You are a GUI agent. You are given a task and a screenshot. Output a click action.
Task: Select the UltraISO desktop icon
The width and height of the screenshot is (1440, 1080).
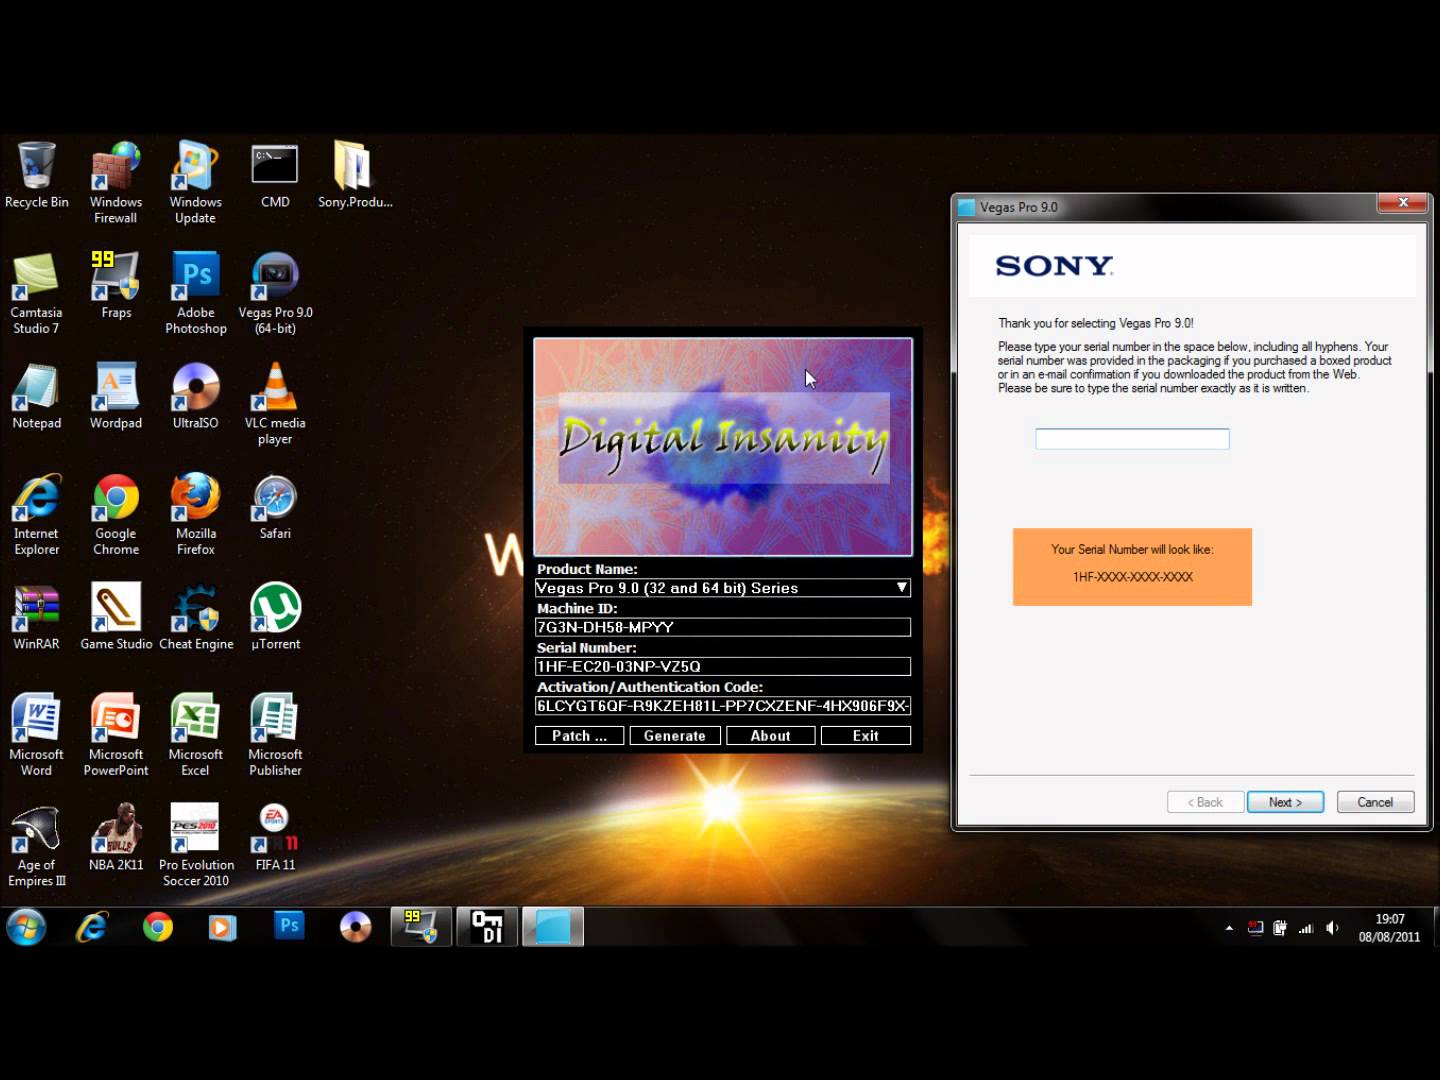tap(195, 397)
